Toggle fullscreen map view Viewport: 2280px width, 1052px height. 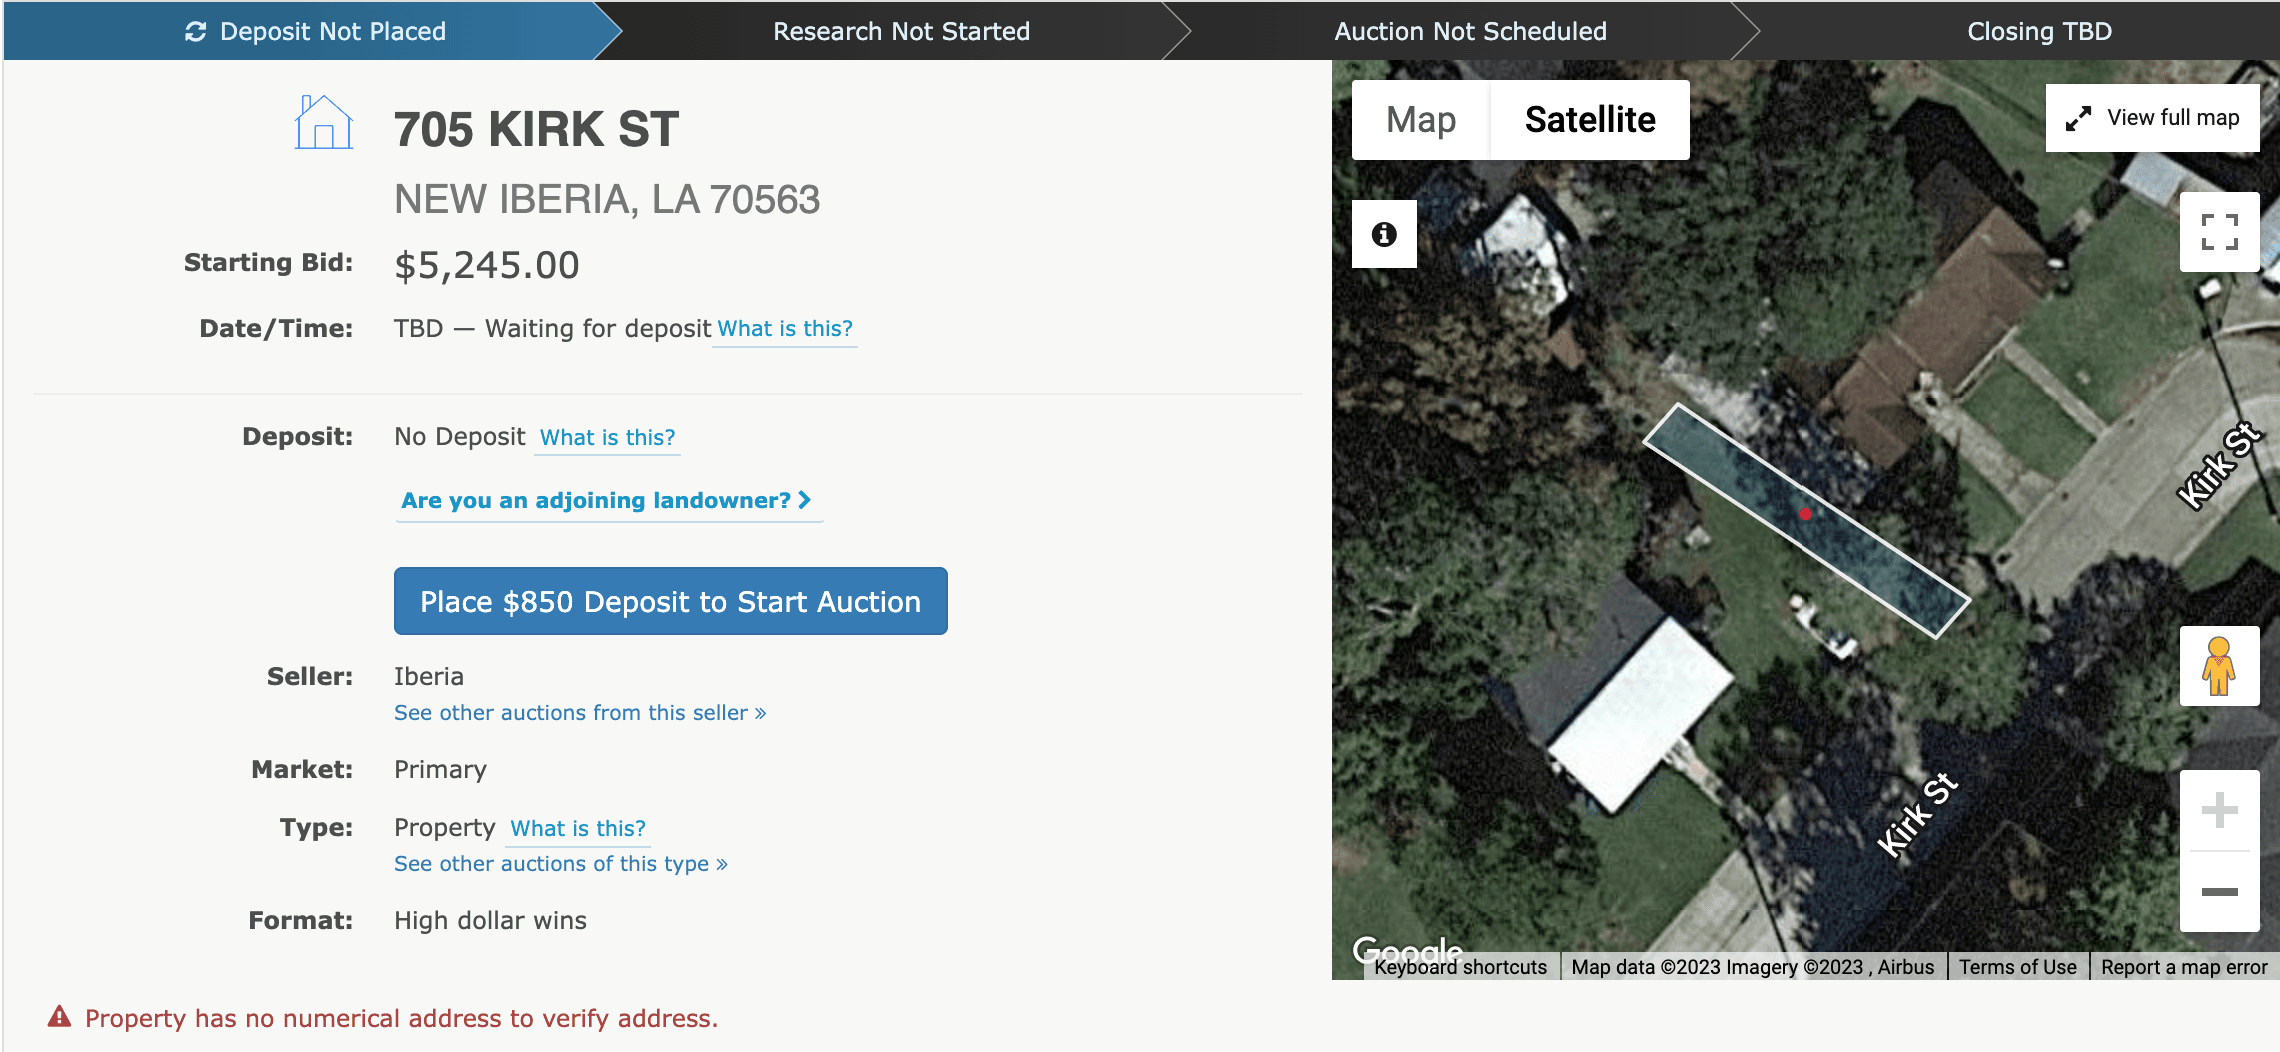(x=2219, y=232)
